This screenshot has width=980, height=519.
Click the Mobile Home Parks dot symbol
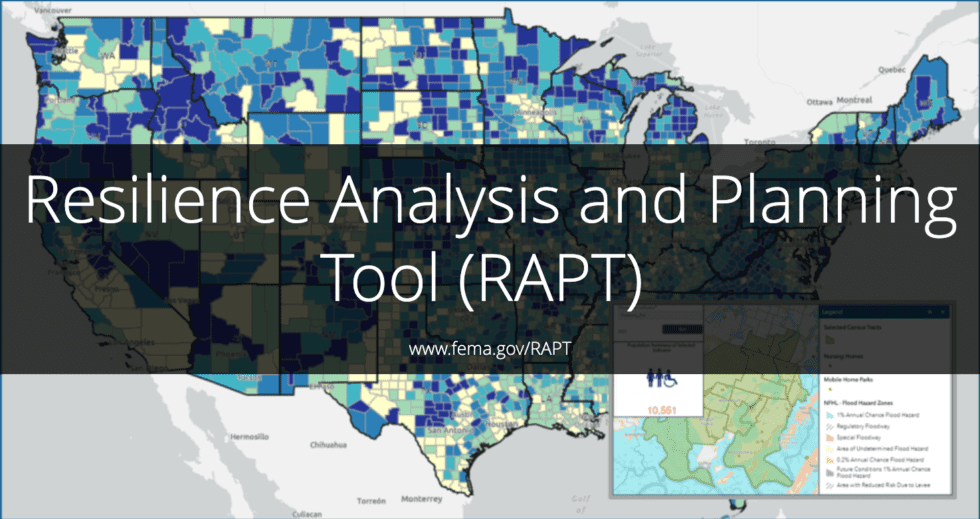829,389
